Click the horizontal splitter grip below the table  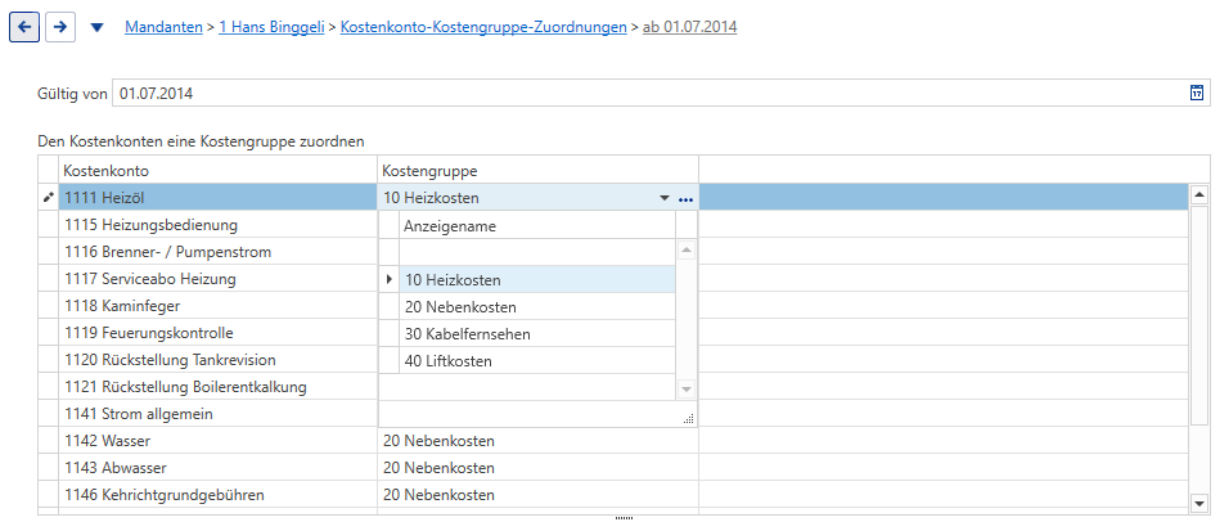pos(624,518)
